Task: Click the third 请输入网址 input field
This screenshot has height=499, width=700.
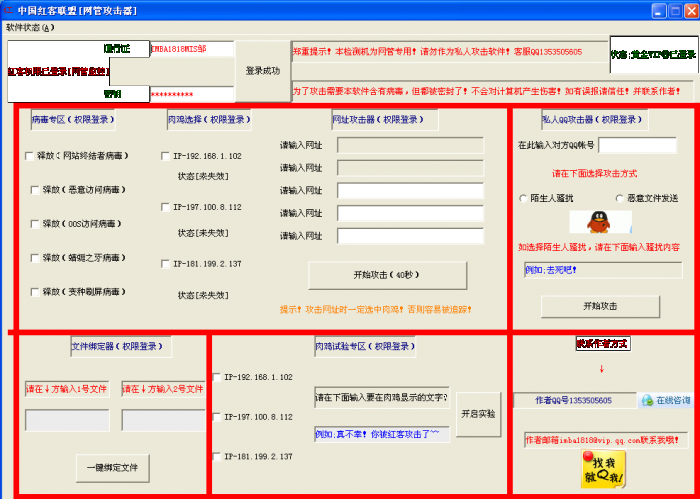Action: tap(410, 191)
